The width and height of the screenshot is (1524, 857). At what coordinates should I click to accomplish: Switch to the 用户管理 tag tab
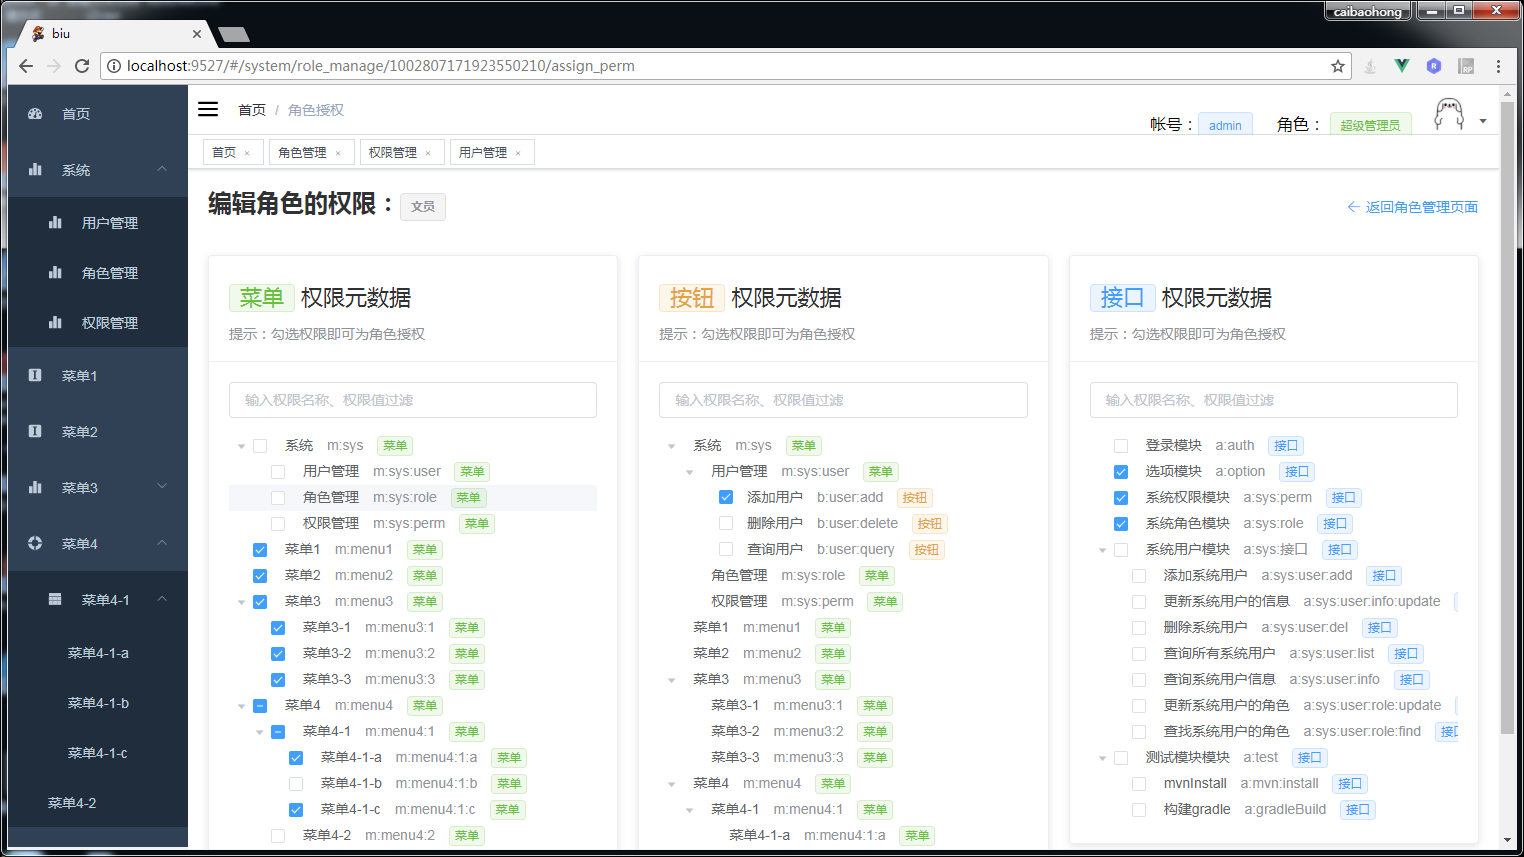pos(483,152)
